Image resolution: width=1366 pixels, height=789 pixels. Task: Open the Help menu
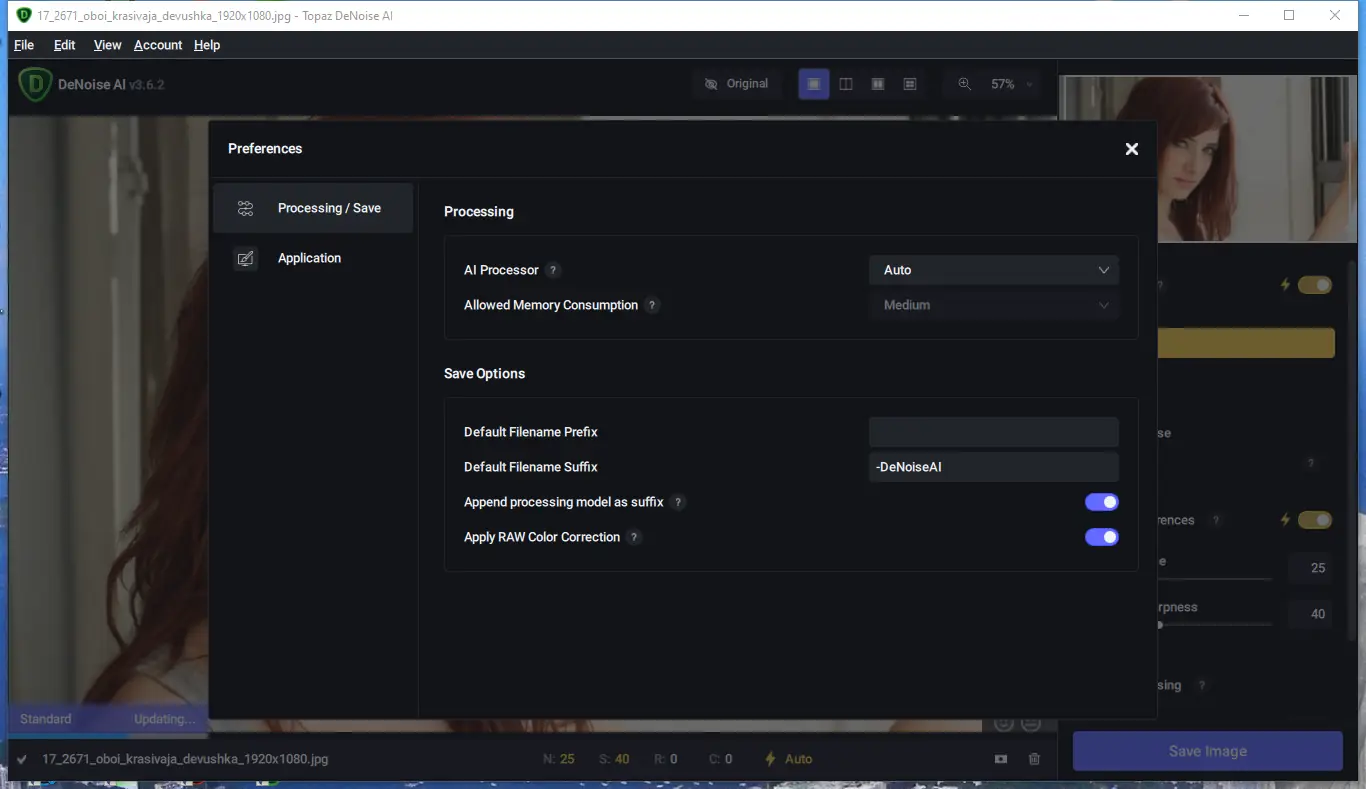[x=207, y=45]
